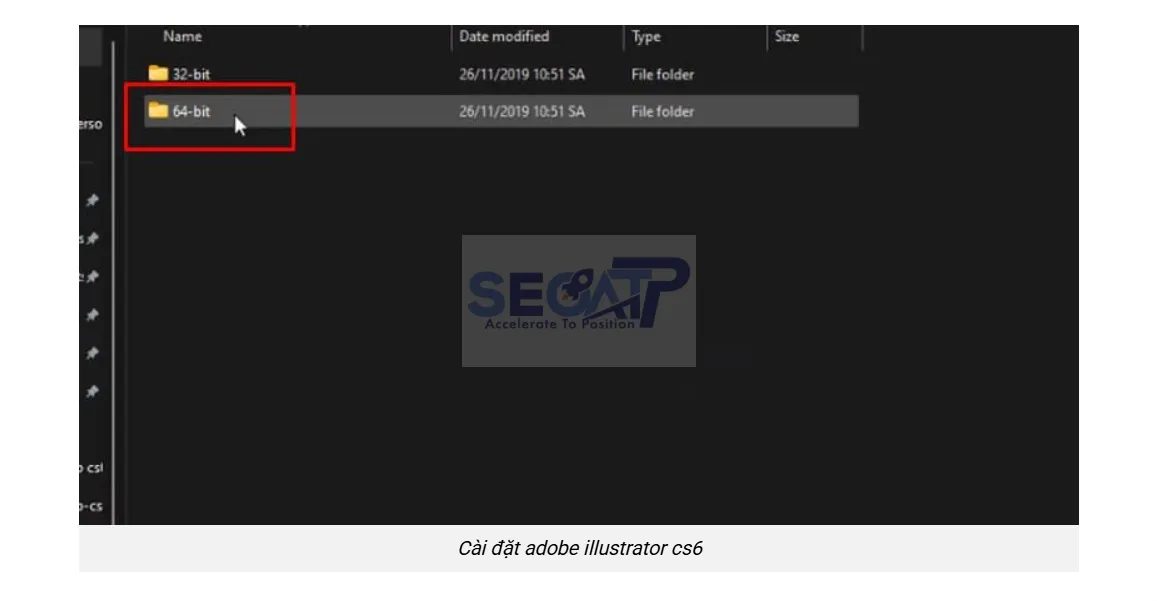The height and width of the screenshot is (601, 1157).
Task: Click the sidebar vertical scrollbar
Action: (113, 280)
